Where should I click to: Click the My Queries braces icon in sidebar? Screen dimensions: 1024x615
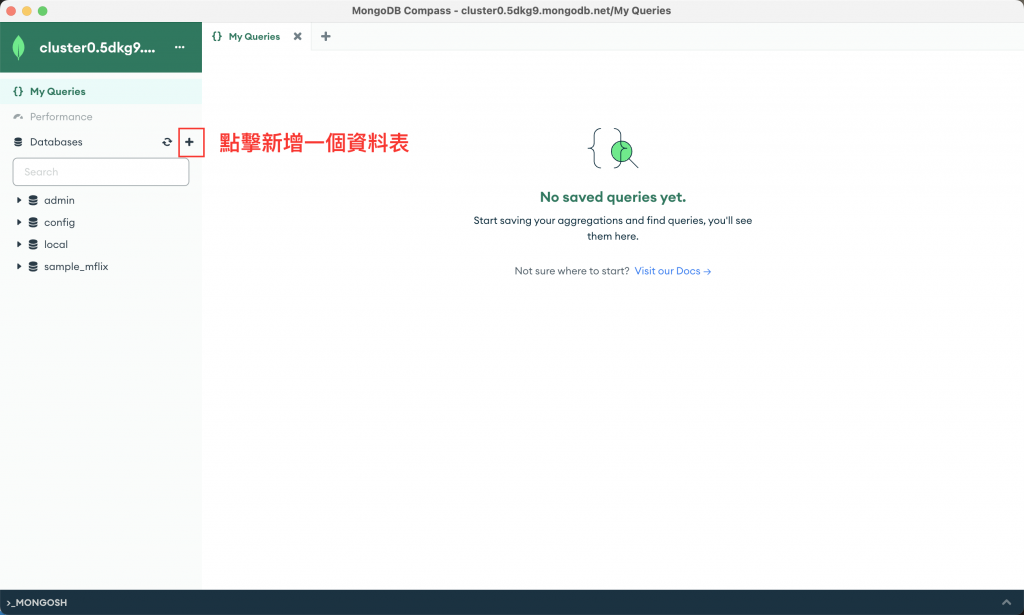18,91
